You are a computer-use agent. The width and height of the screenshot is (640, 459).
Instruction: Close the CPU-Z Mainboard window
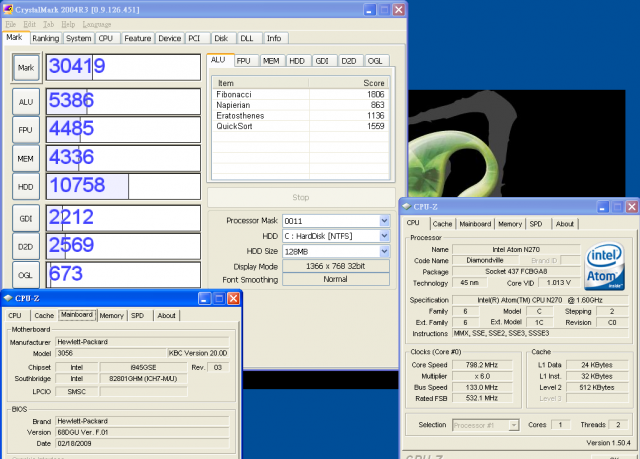pos(233,299)
